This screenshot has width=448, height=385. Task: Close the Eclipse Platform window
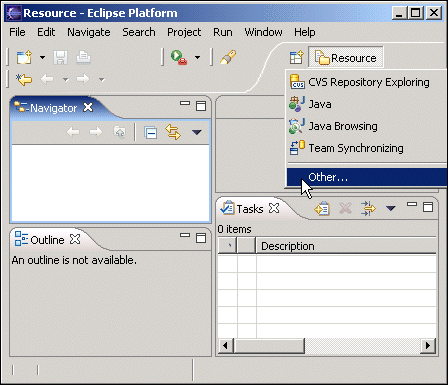[434, 13]
